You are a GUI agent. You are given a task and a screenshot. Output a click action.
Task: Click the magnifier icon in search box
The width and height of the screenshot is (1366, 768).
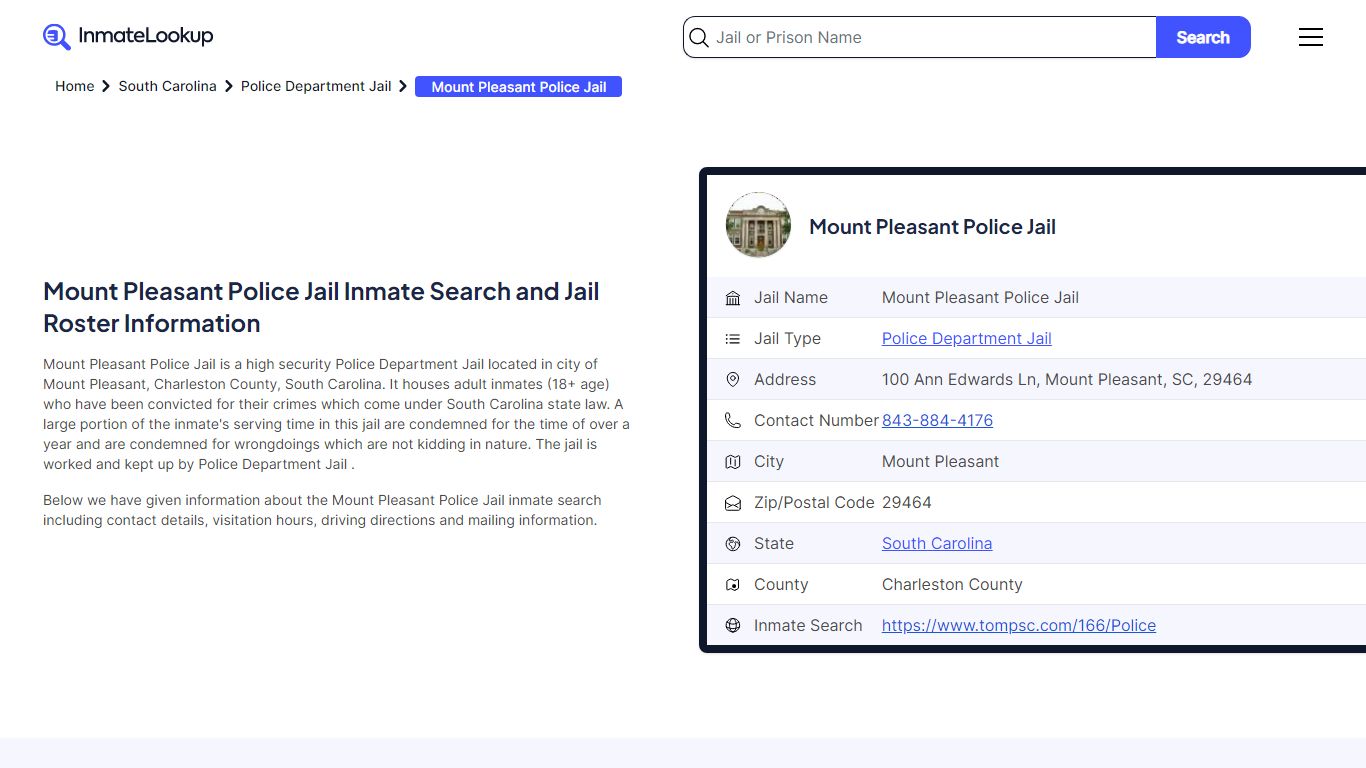(699, 38)
